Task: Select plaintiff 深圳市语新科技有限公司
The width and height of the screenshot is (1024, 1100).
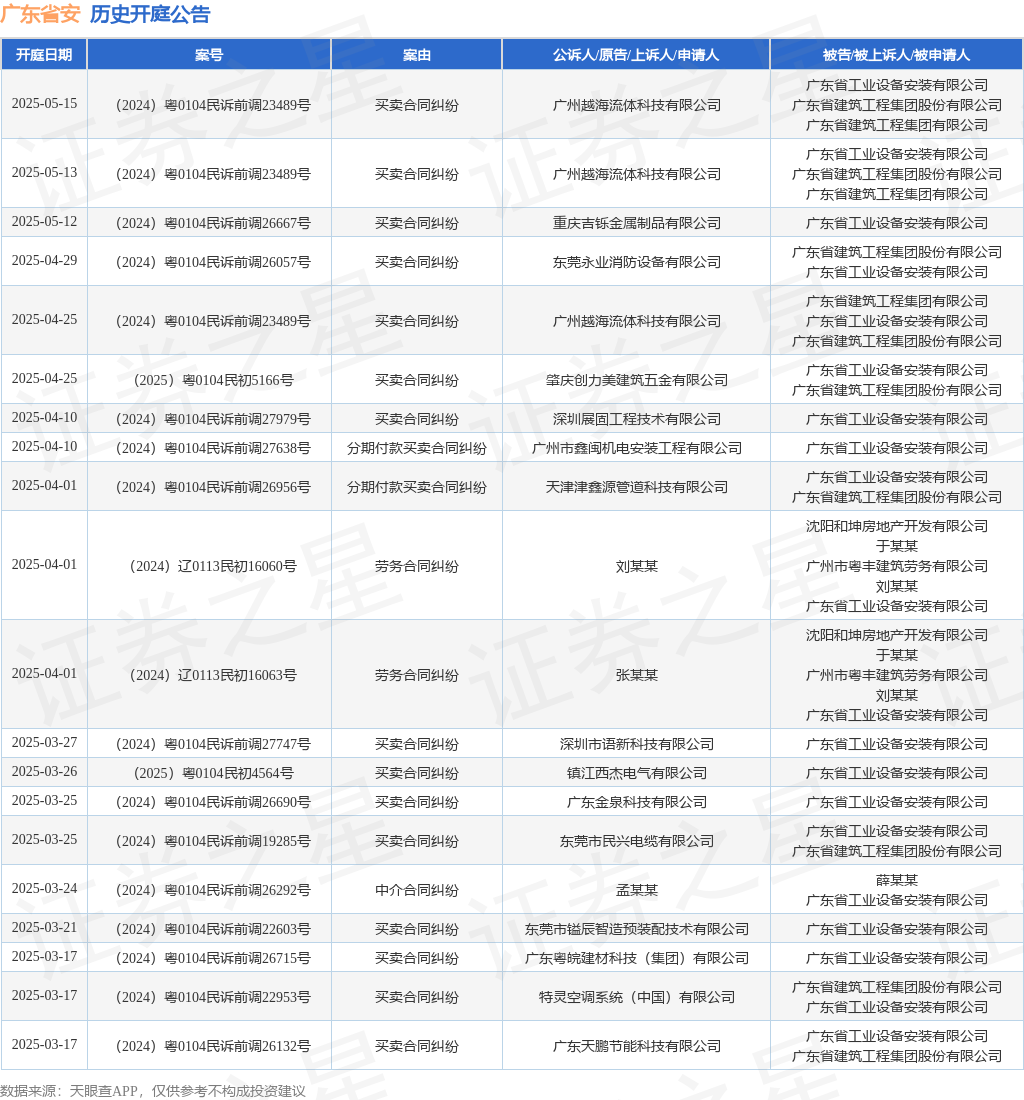Action: 636,744
